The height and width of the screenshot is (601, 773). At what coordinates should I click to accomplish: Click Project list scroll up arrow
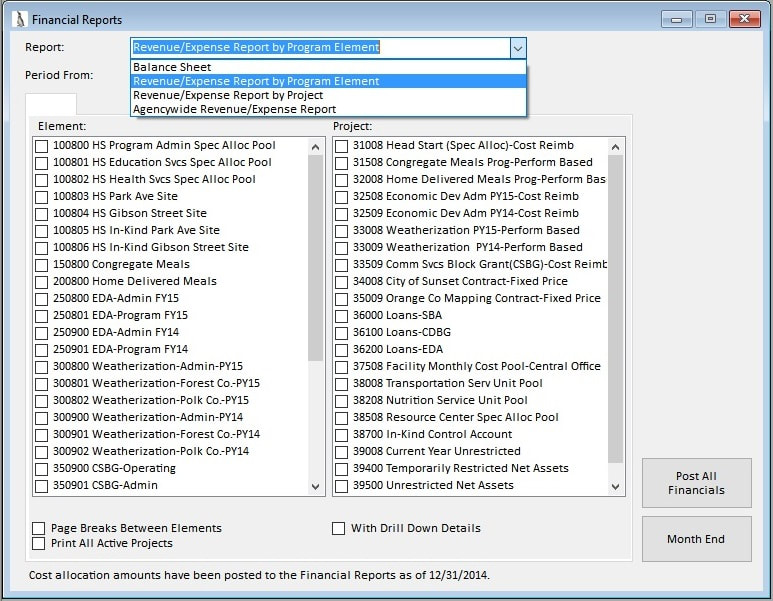[x=615, y=147]
